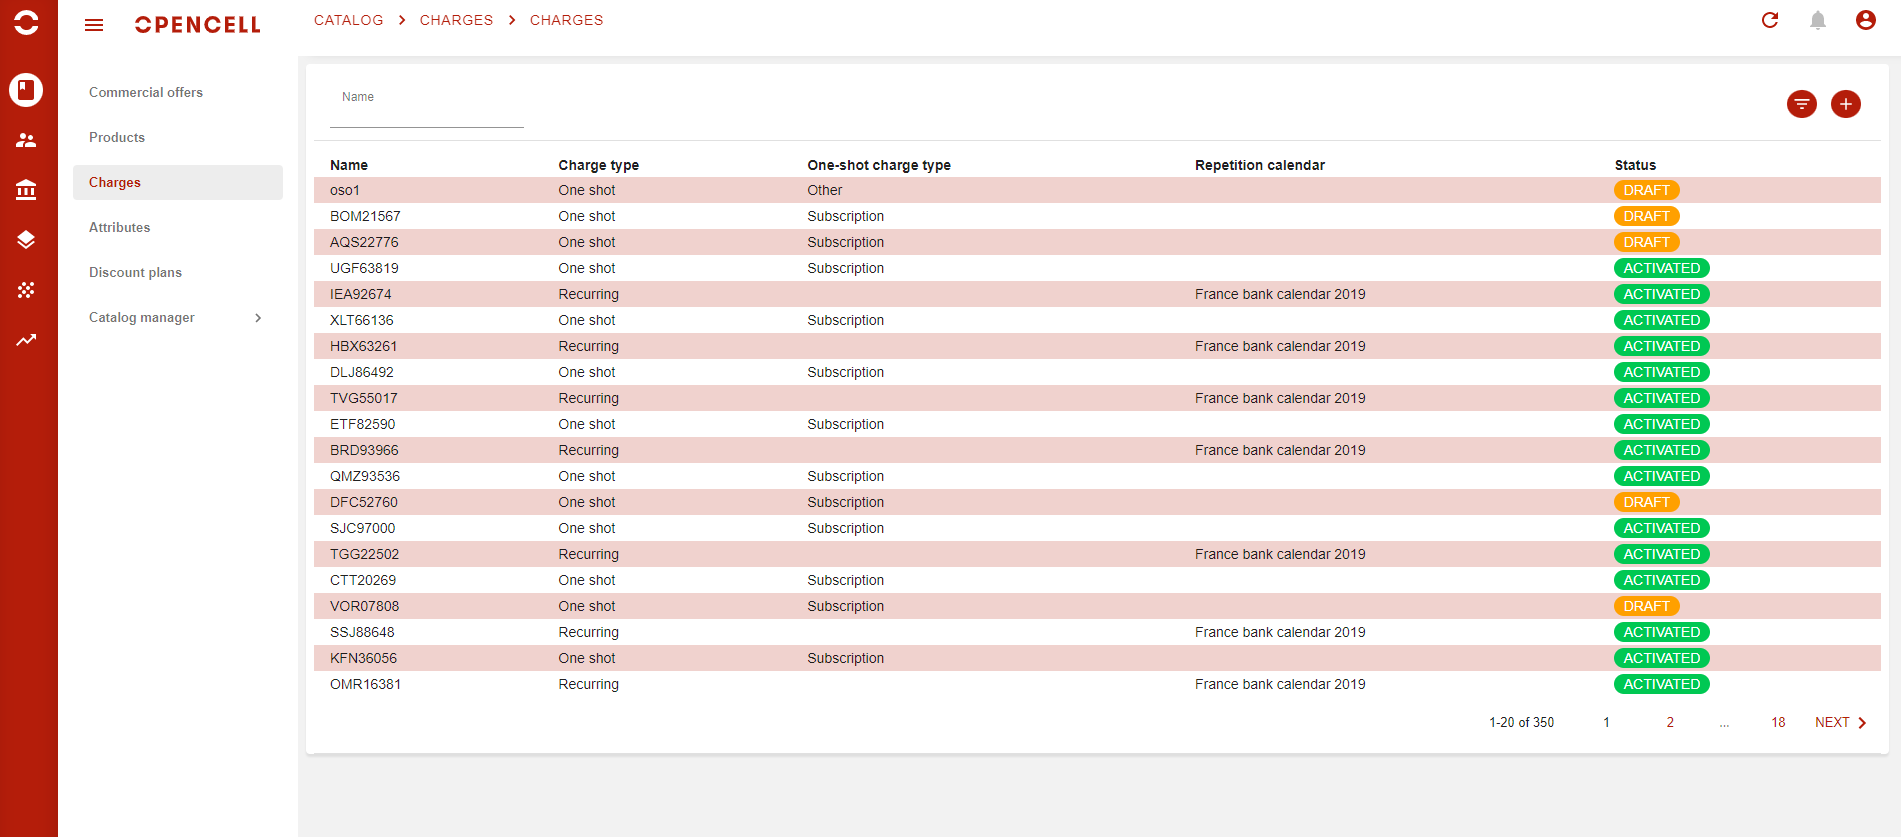Open the user account profile icon
1901x837 pixels.
pos(1865,20)
